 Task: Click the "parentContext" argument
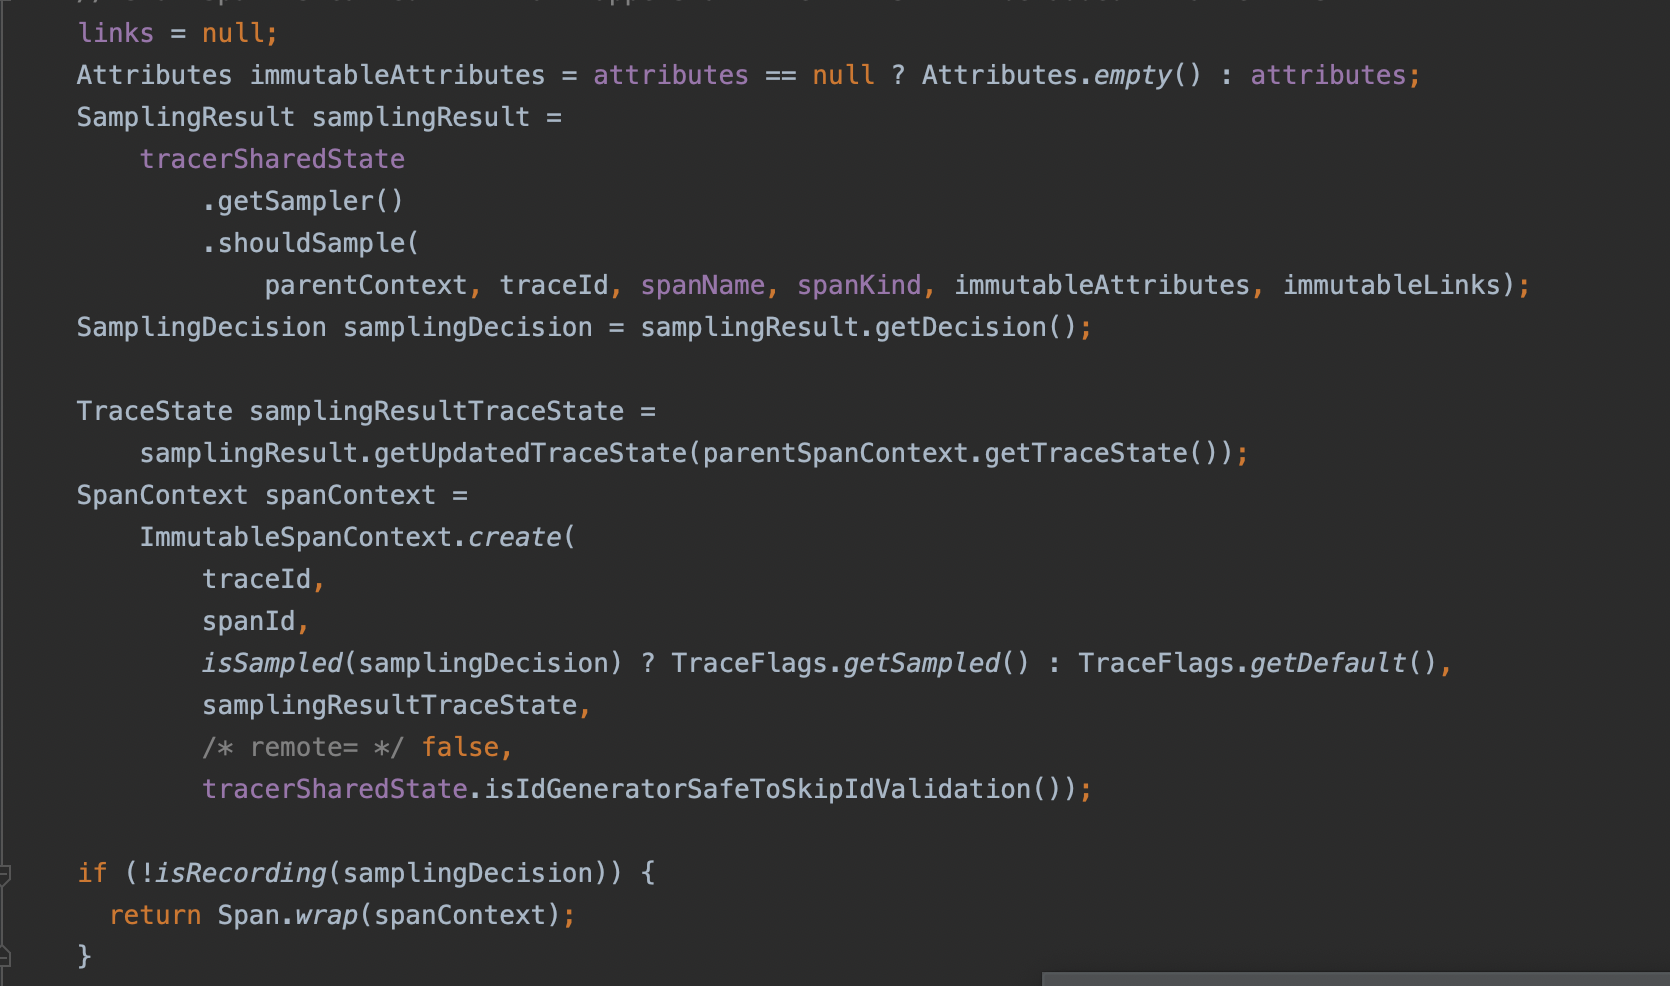pyautogui.click(x=366, y=285)
